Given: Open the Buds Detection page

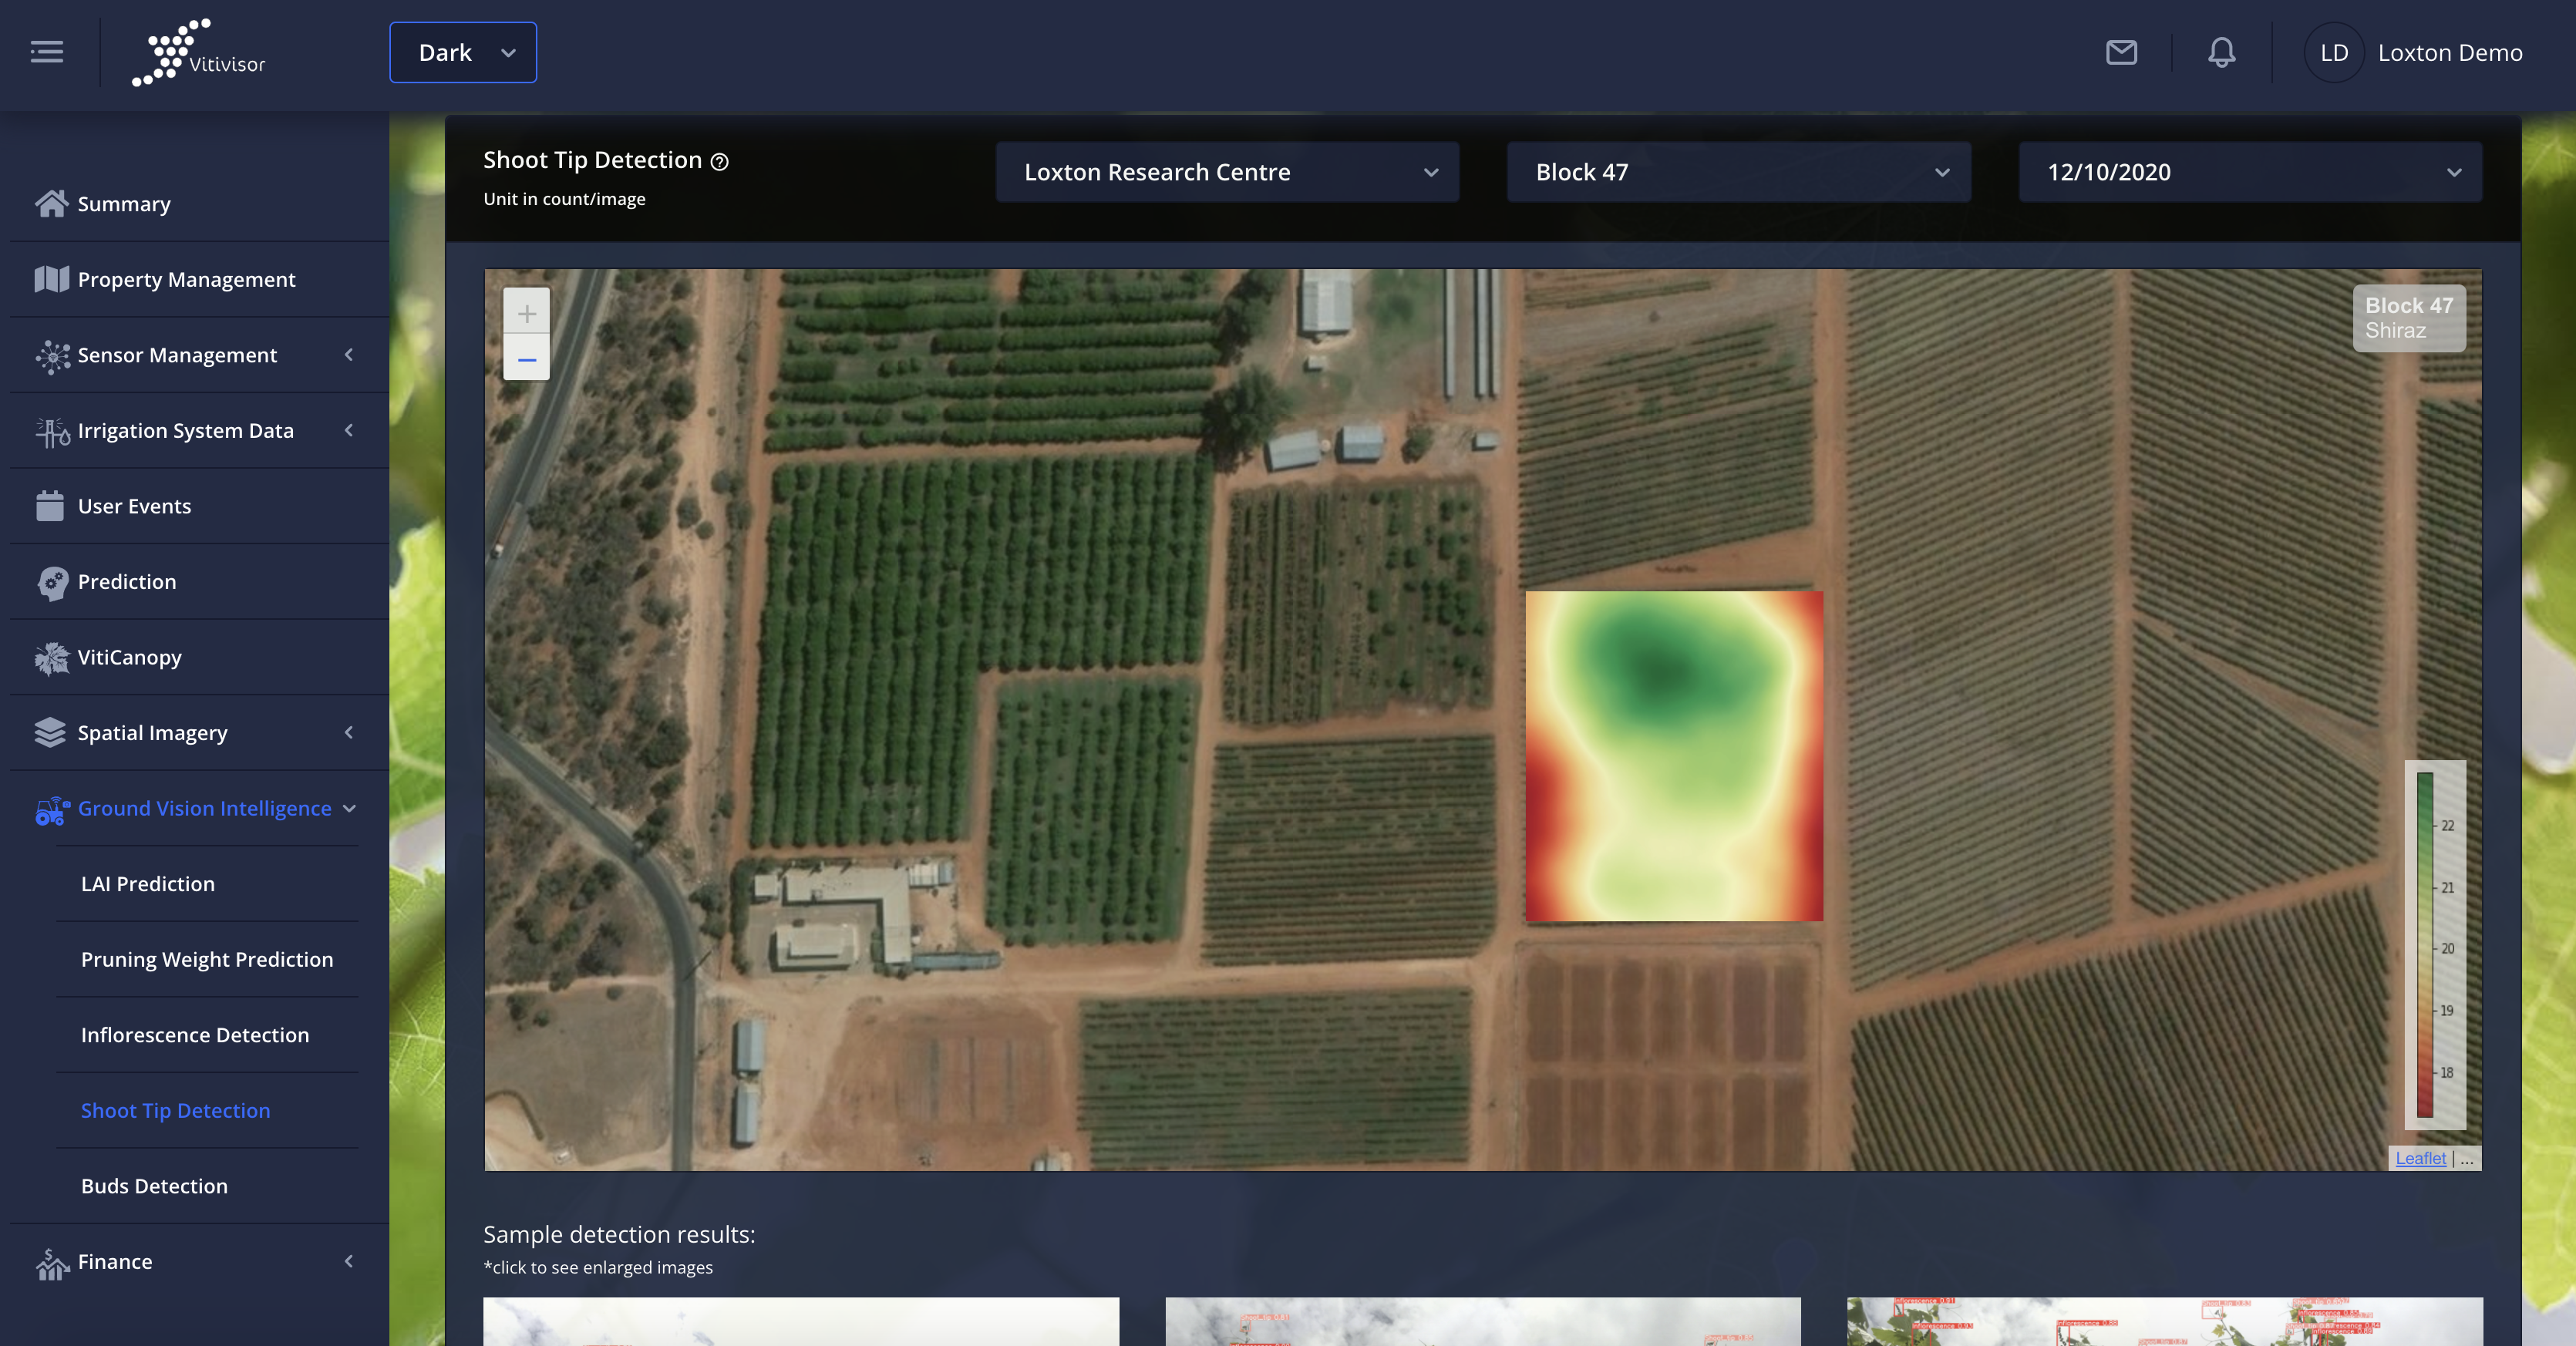Looking at the screenshot, I should [154, 1186].
